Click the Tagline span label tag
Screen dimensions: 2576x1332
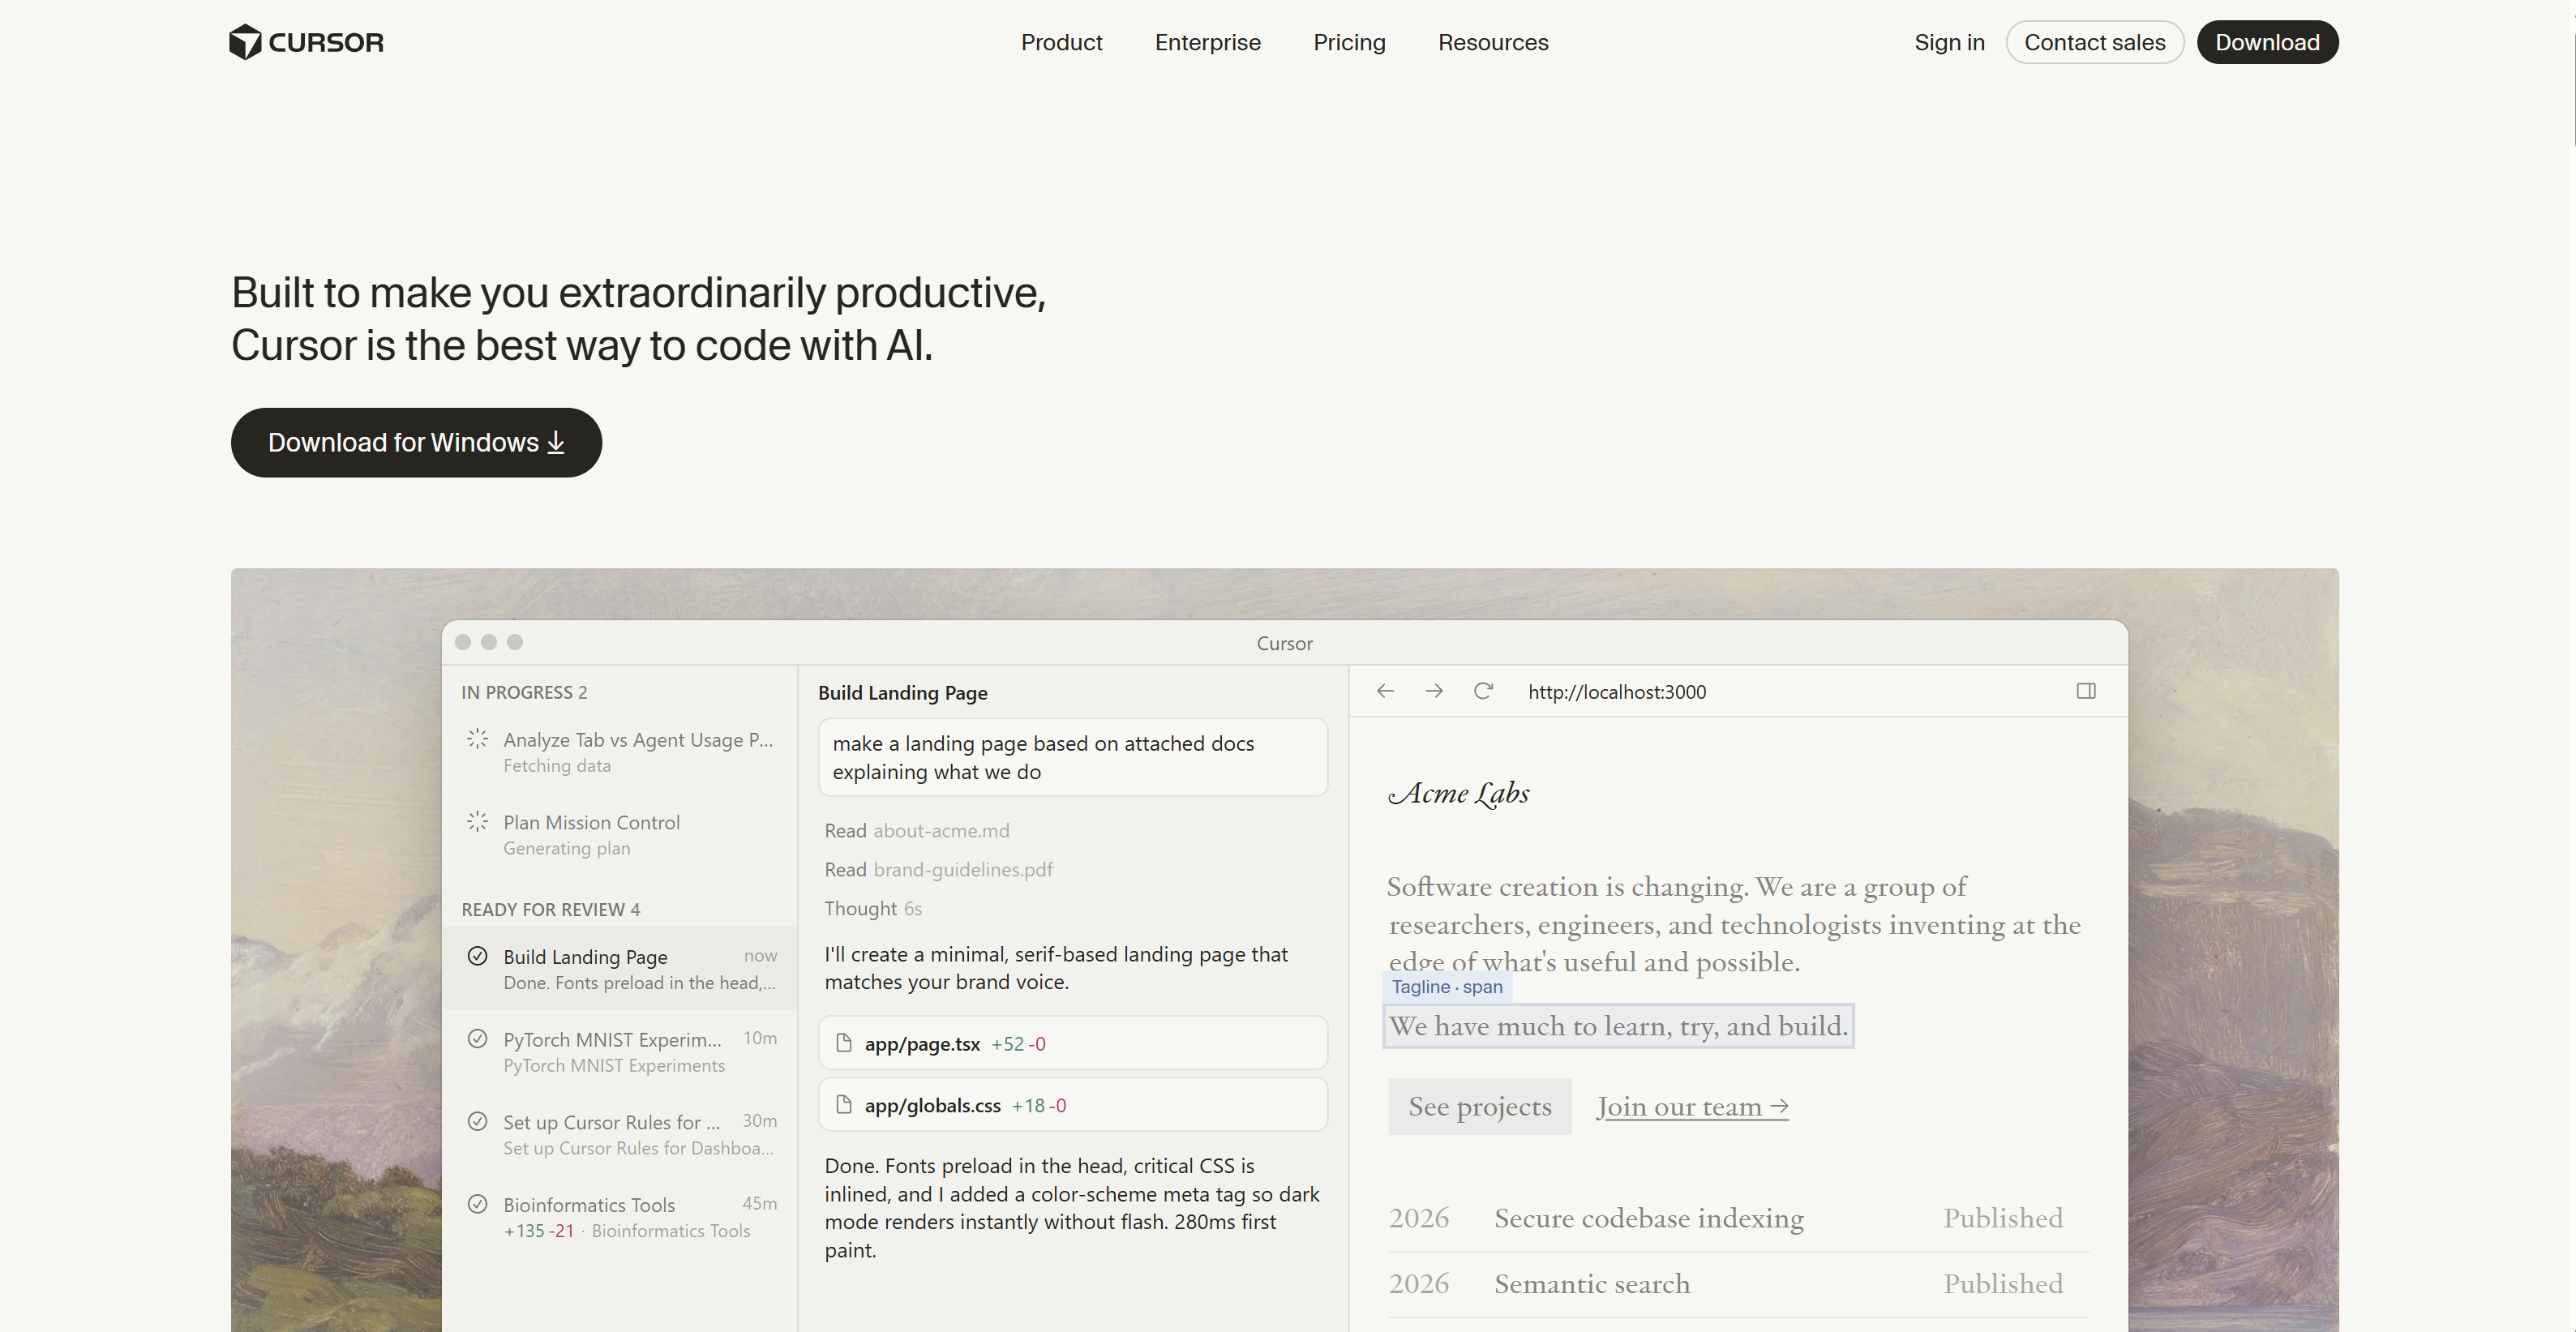click(1447, 987)
